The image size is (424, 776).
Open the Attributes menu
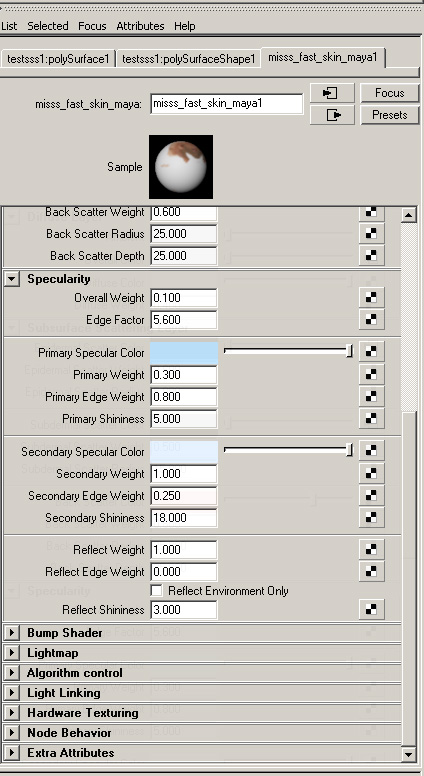[x=140, y=26]
